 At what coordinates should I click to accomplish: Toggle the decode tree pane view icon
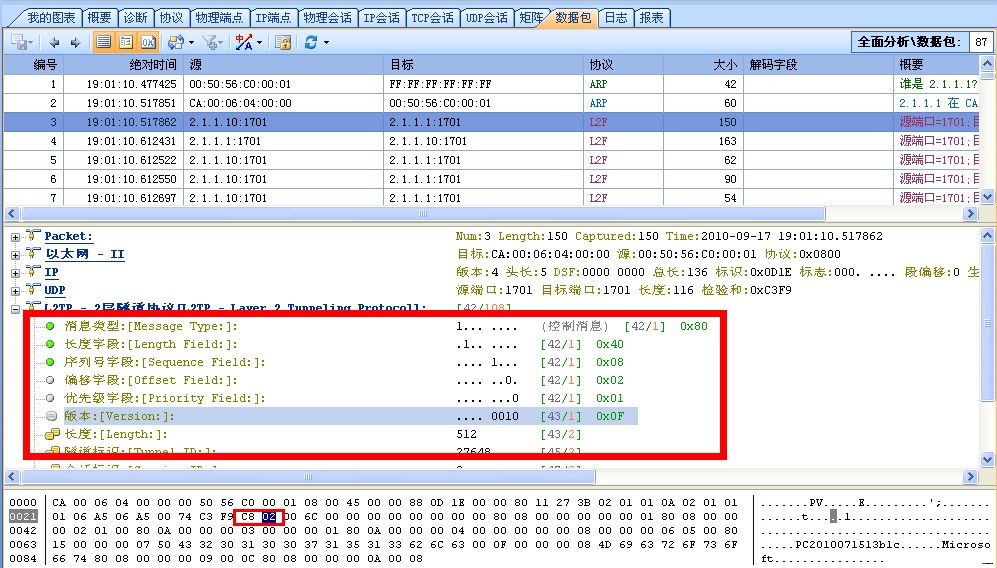click(126, 42)
